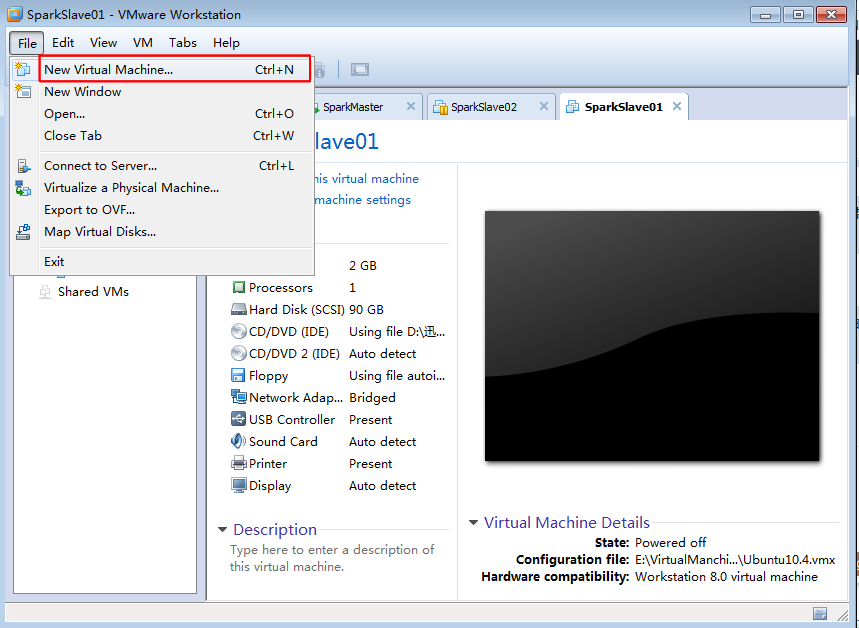The height and width of the screenshot is (628, 859).
Task: Open the Help menu
Action: [x=226, y=43]
